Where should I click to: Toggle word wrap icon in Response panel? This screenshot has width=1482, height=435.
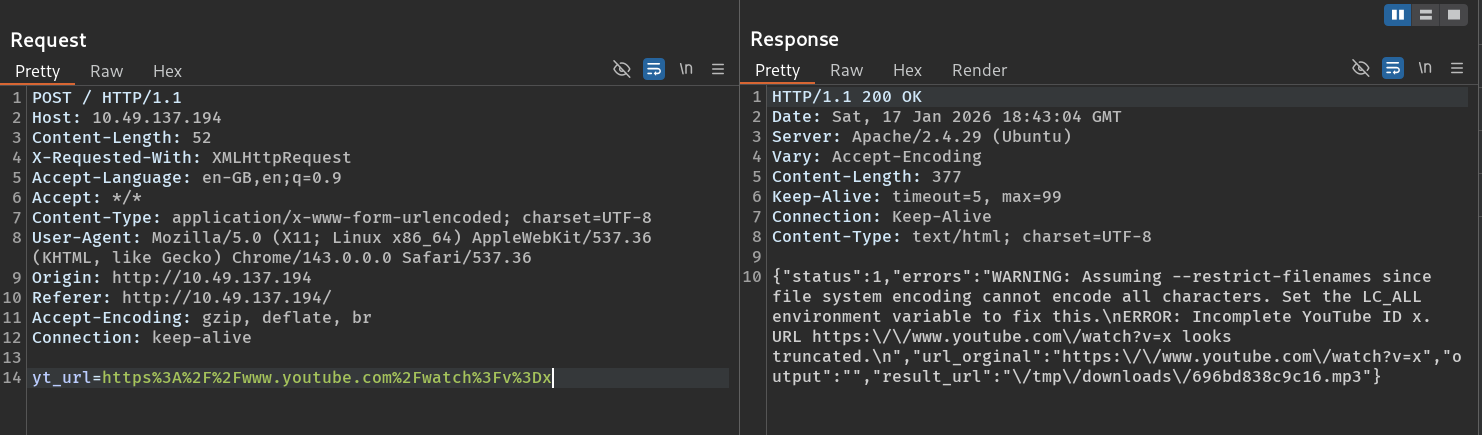[x=1392, y=68]
